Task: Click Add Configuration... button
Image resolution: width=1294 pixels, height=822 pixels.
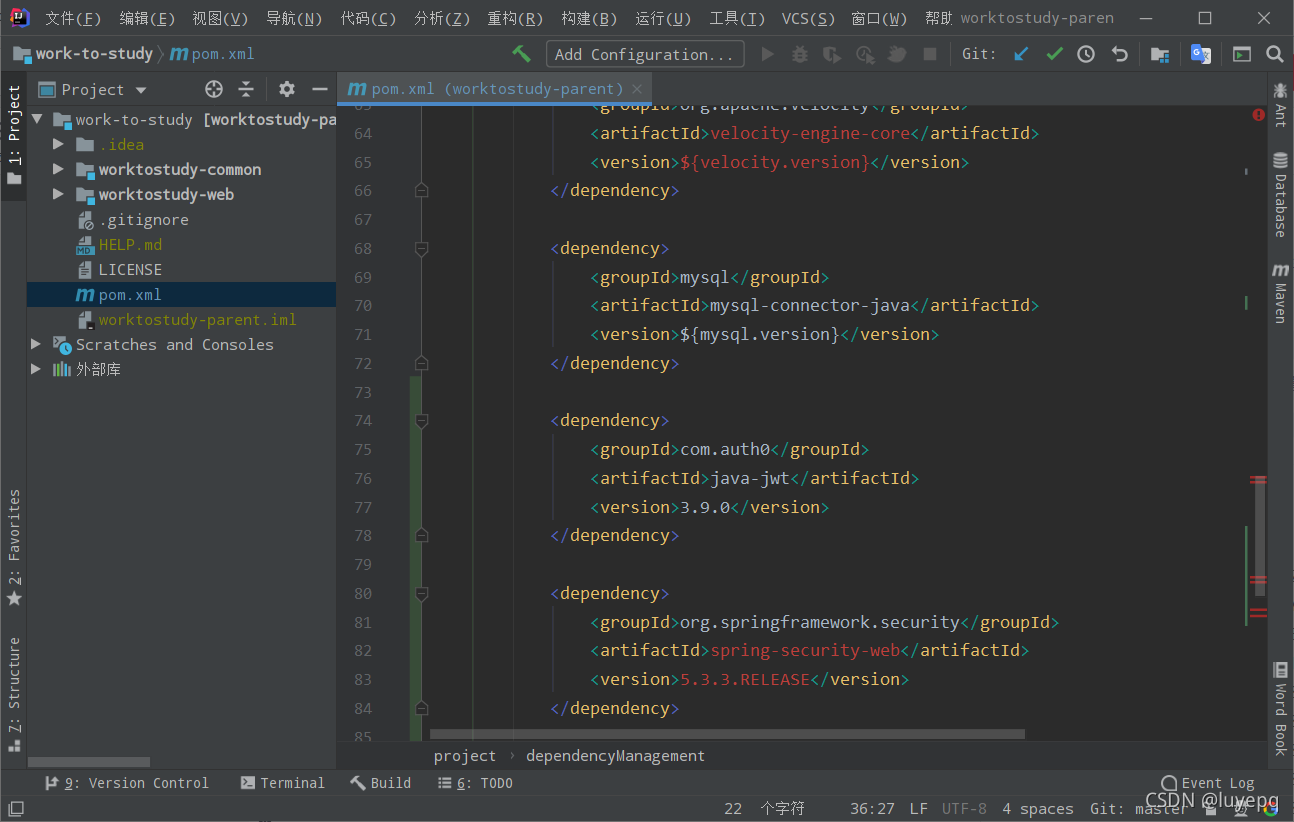Action: pyautogui.click(x=645, y=54)
